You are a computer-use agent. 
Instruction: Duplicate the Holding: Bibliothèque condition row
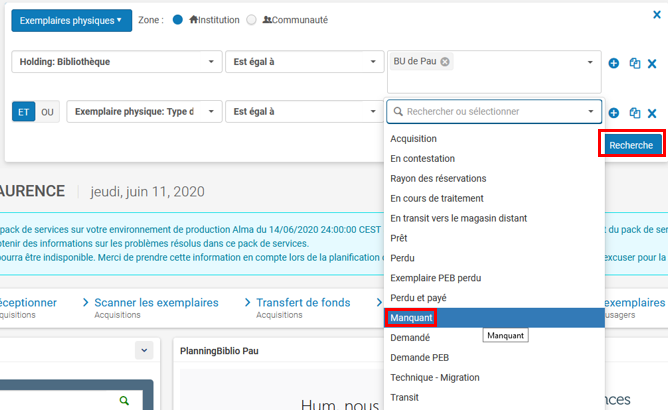click(634, 62)
